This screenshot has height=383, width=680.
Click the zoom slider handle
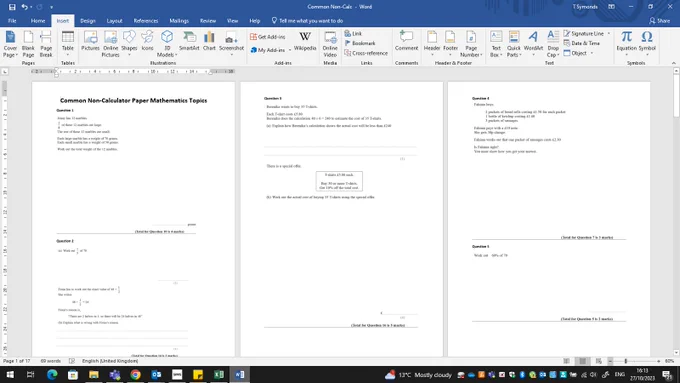[626, 361]
